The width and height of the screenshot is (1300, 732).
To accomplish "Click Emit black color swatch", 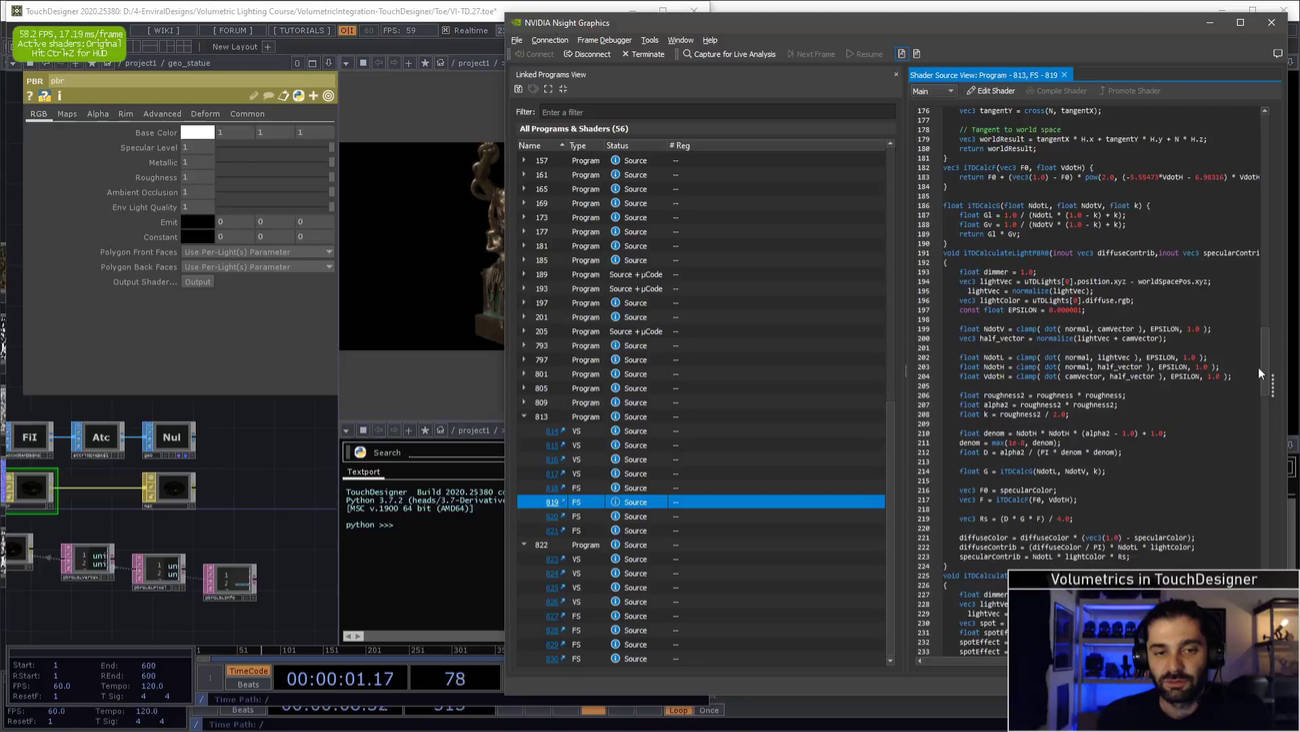I will [197, 222].
